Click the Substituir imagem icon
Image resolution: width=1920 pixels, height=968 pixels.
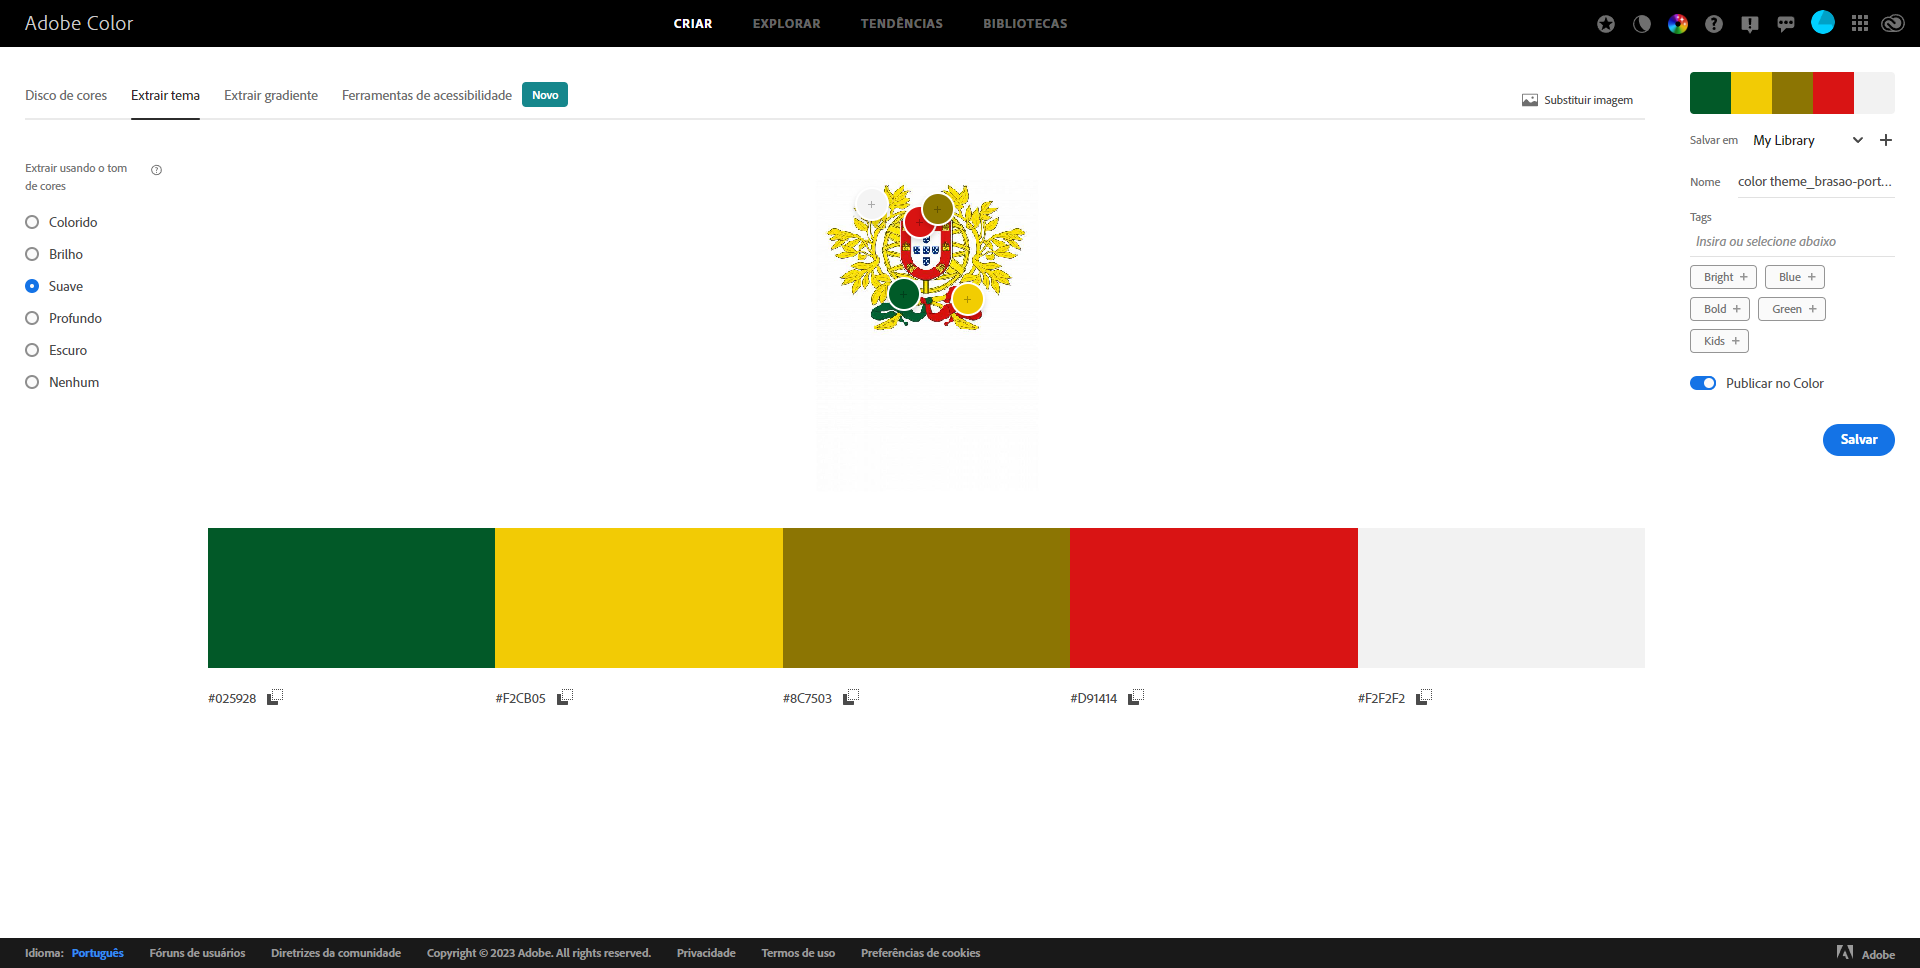coord(1530,100)
